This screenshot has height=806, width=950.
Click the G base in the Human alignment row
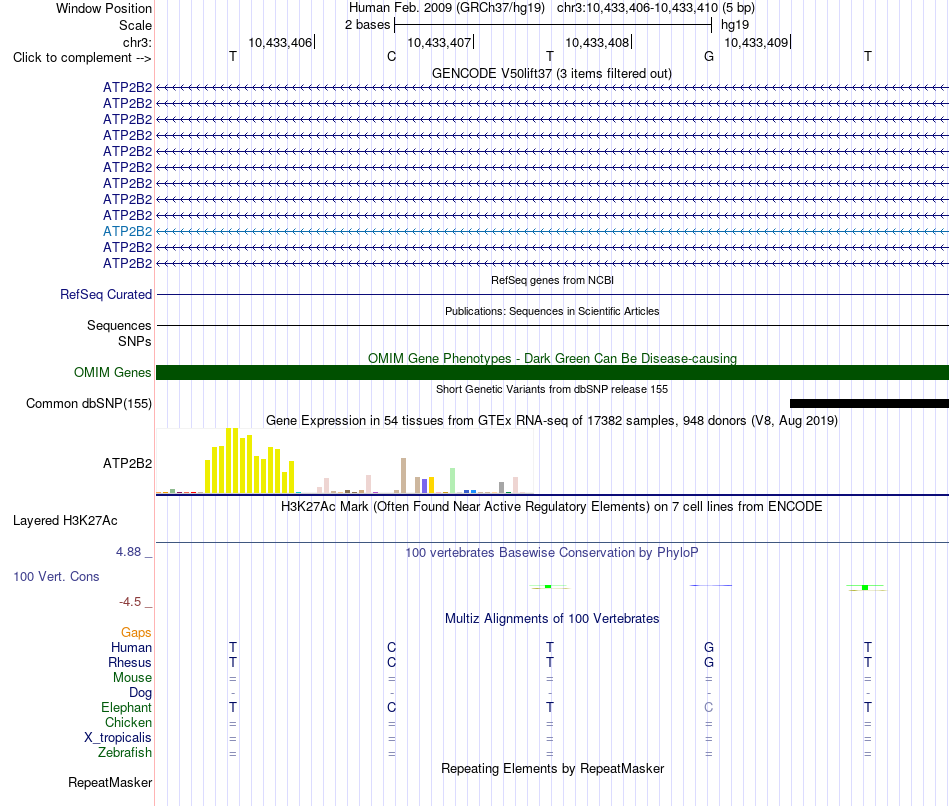[x=709, y=648]
